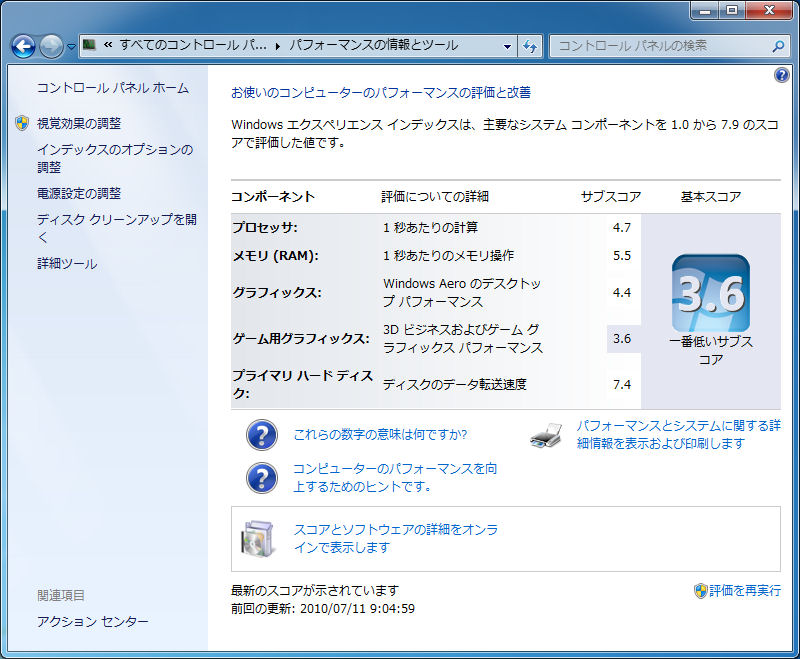Select パフォーマンスの情報とツール breadcrumb item
This screenshot has width=800, height=659.
tap(373, 46)
